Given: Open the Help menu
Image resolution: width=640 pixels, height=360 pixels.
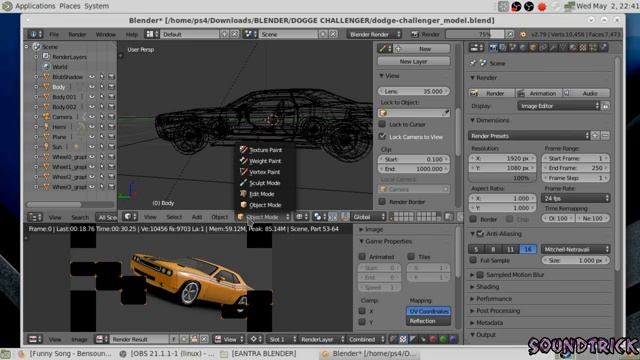Looking at the screenshot, I should tap(131, 35).
